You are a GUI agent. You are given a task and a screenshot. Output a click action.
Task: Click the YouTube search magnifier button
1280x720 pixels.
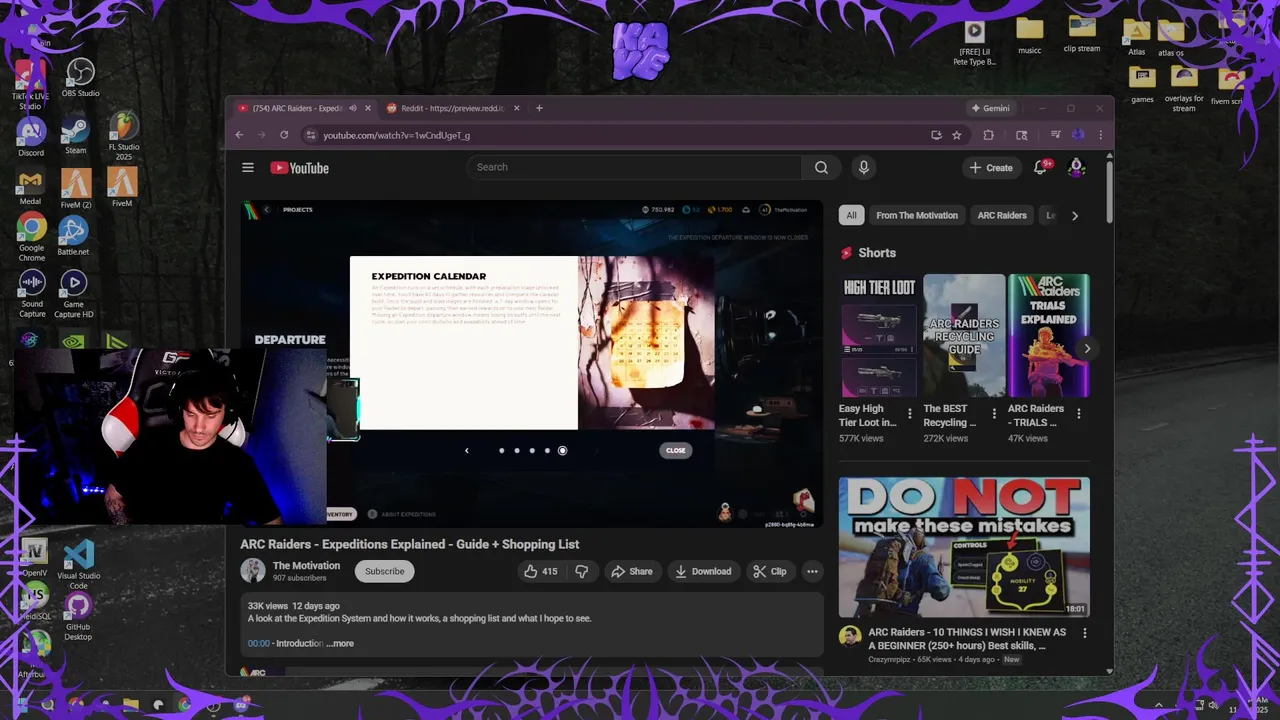pos(821,167)
